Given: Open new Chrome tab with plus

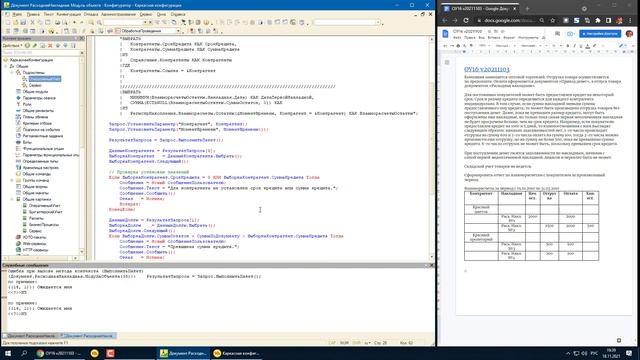Looking at the screenshot, I should 527,8.
